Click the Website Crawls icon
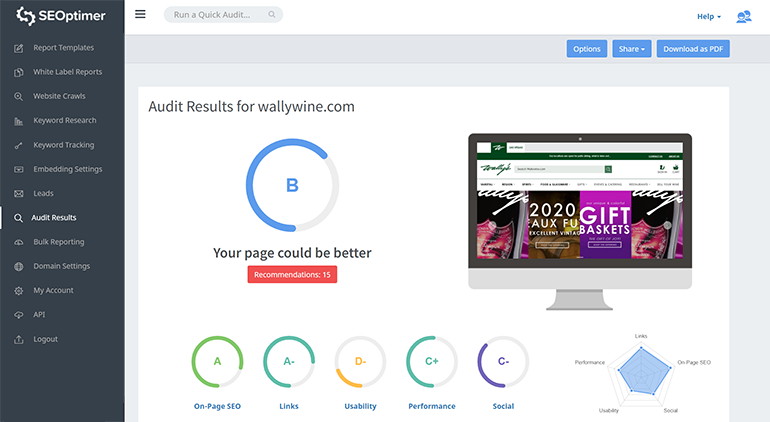770x422 pixels. tap(18, 97)
